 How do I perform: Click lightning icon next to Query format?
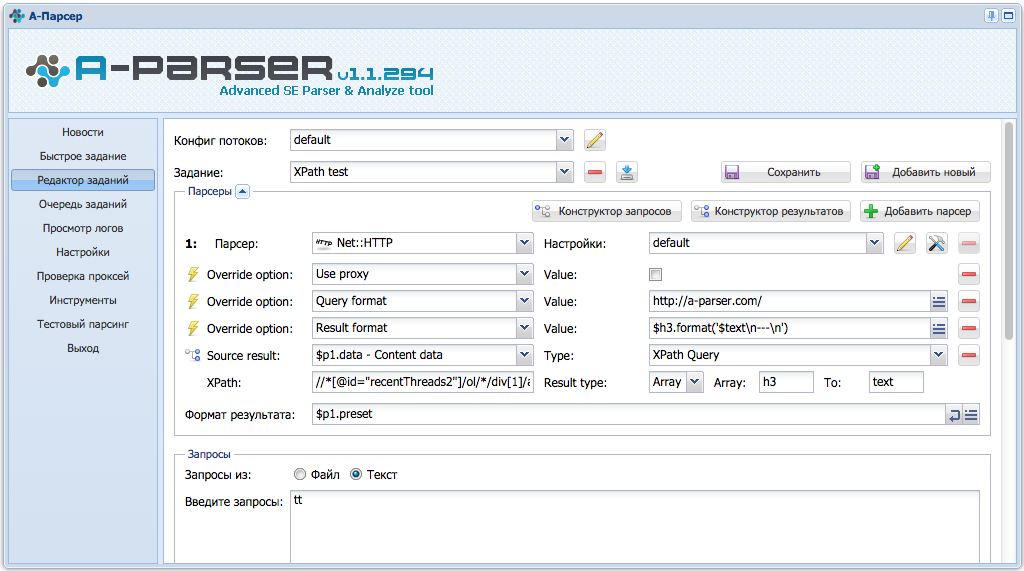pyautogui.click(x=193, y=301)
